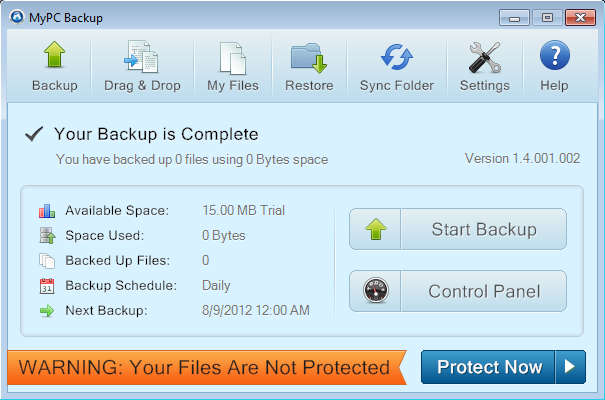Expand the arrow beside Protect Now
This screenshot has height=400, width=605.
click(x=570, y=367)
